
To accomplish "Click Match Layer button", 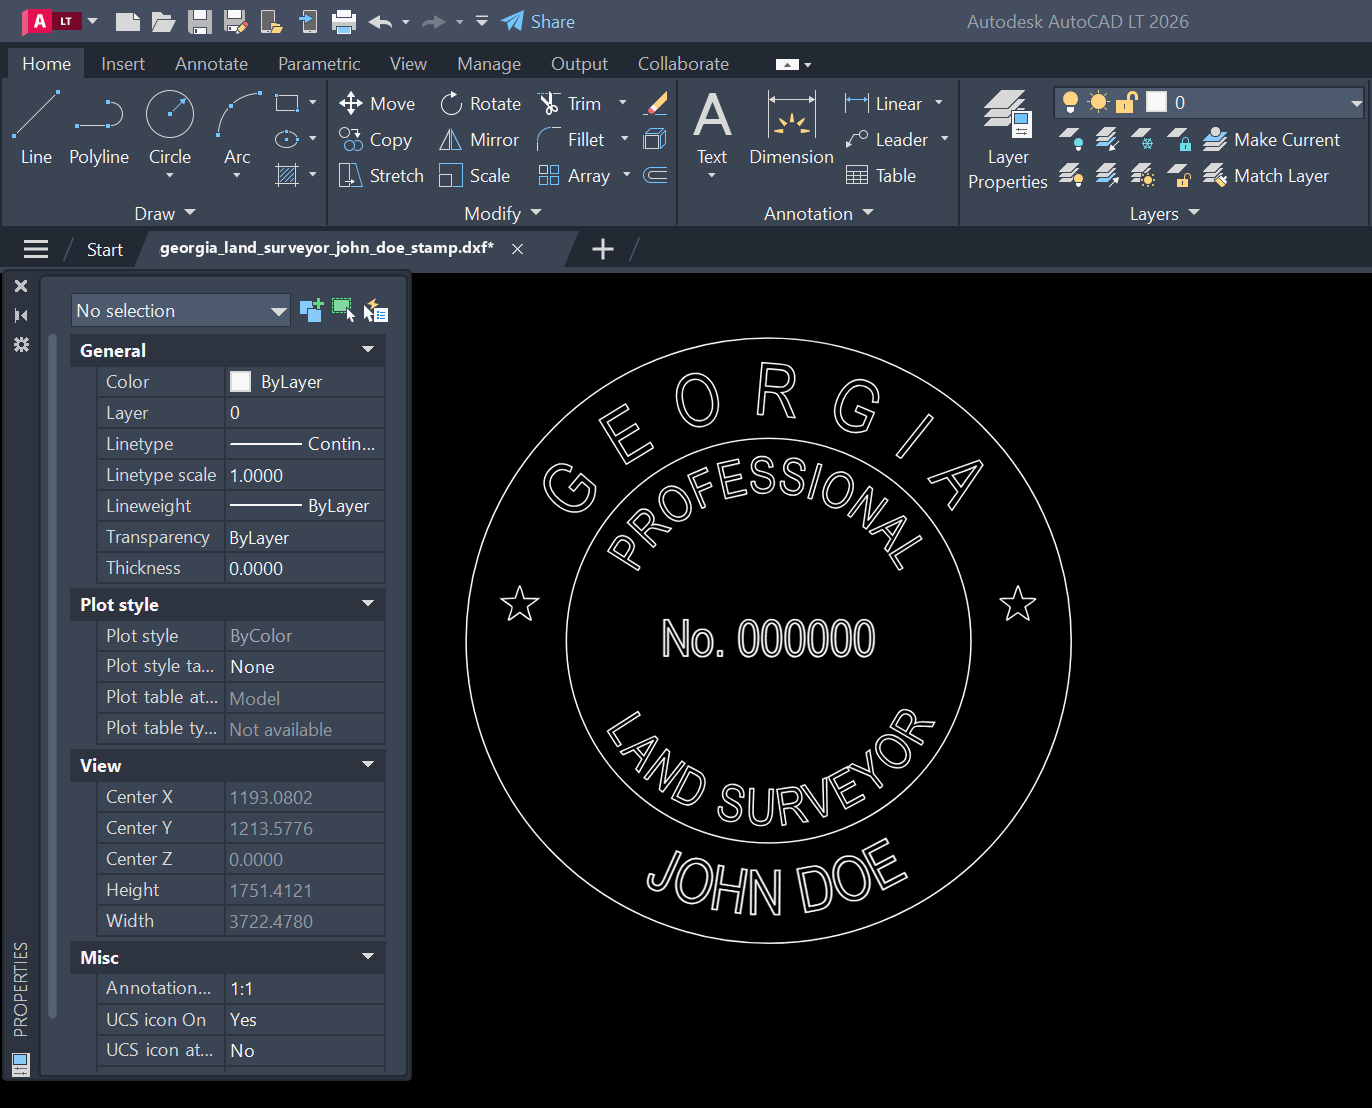I will click(1266, 175).
